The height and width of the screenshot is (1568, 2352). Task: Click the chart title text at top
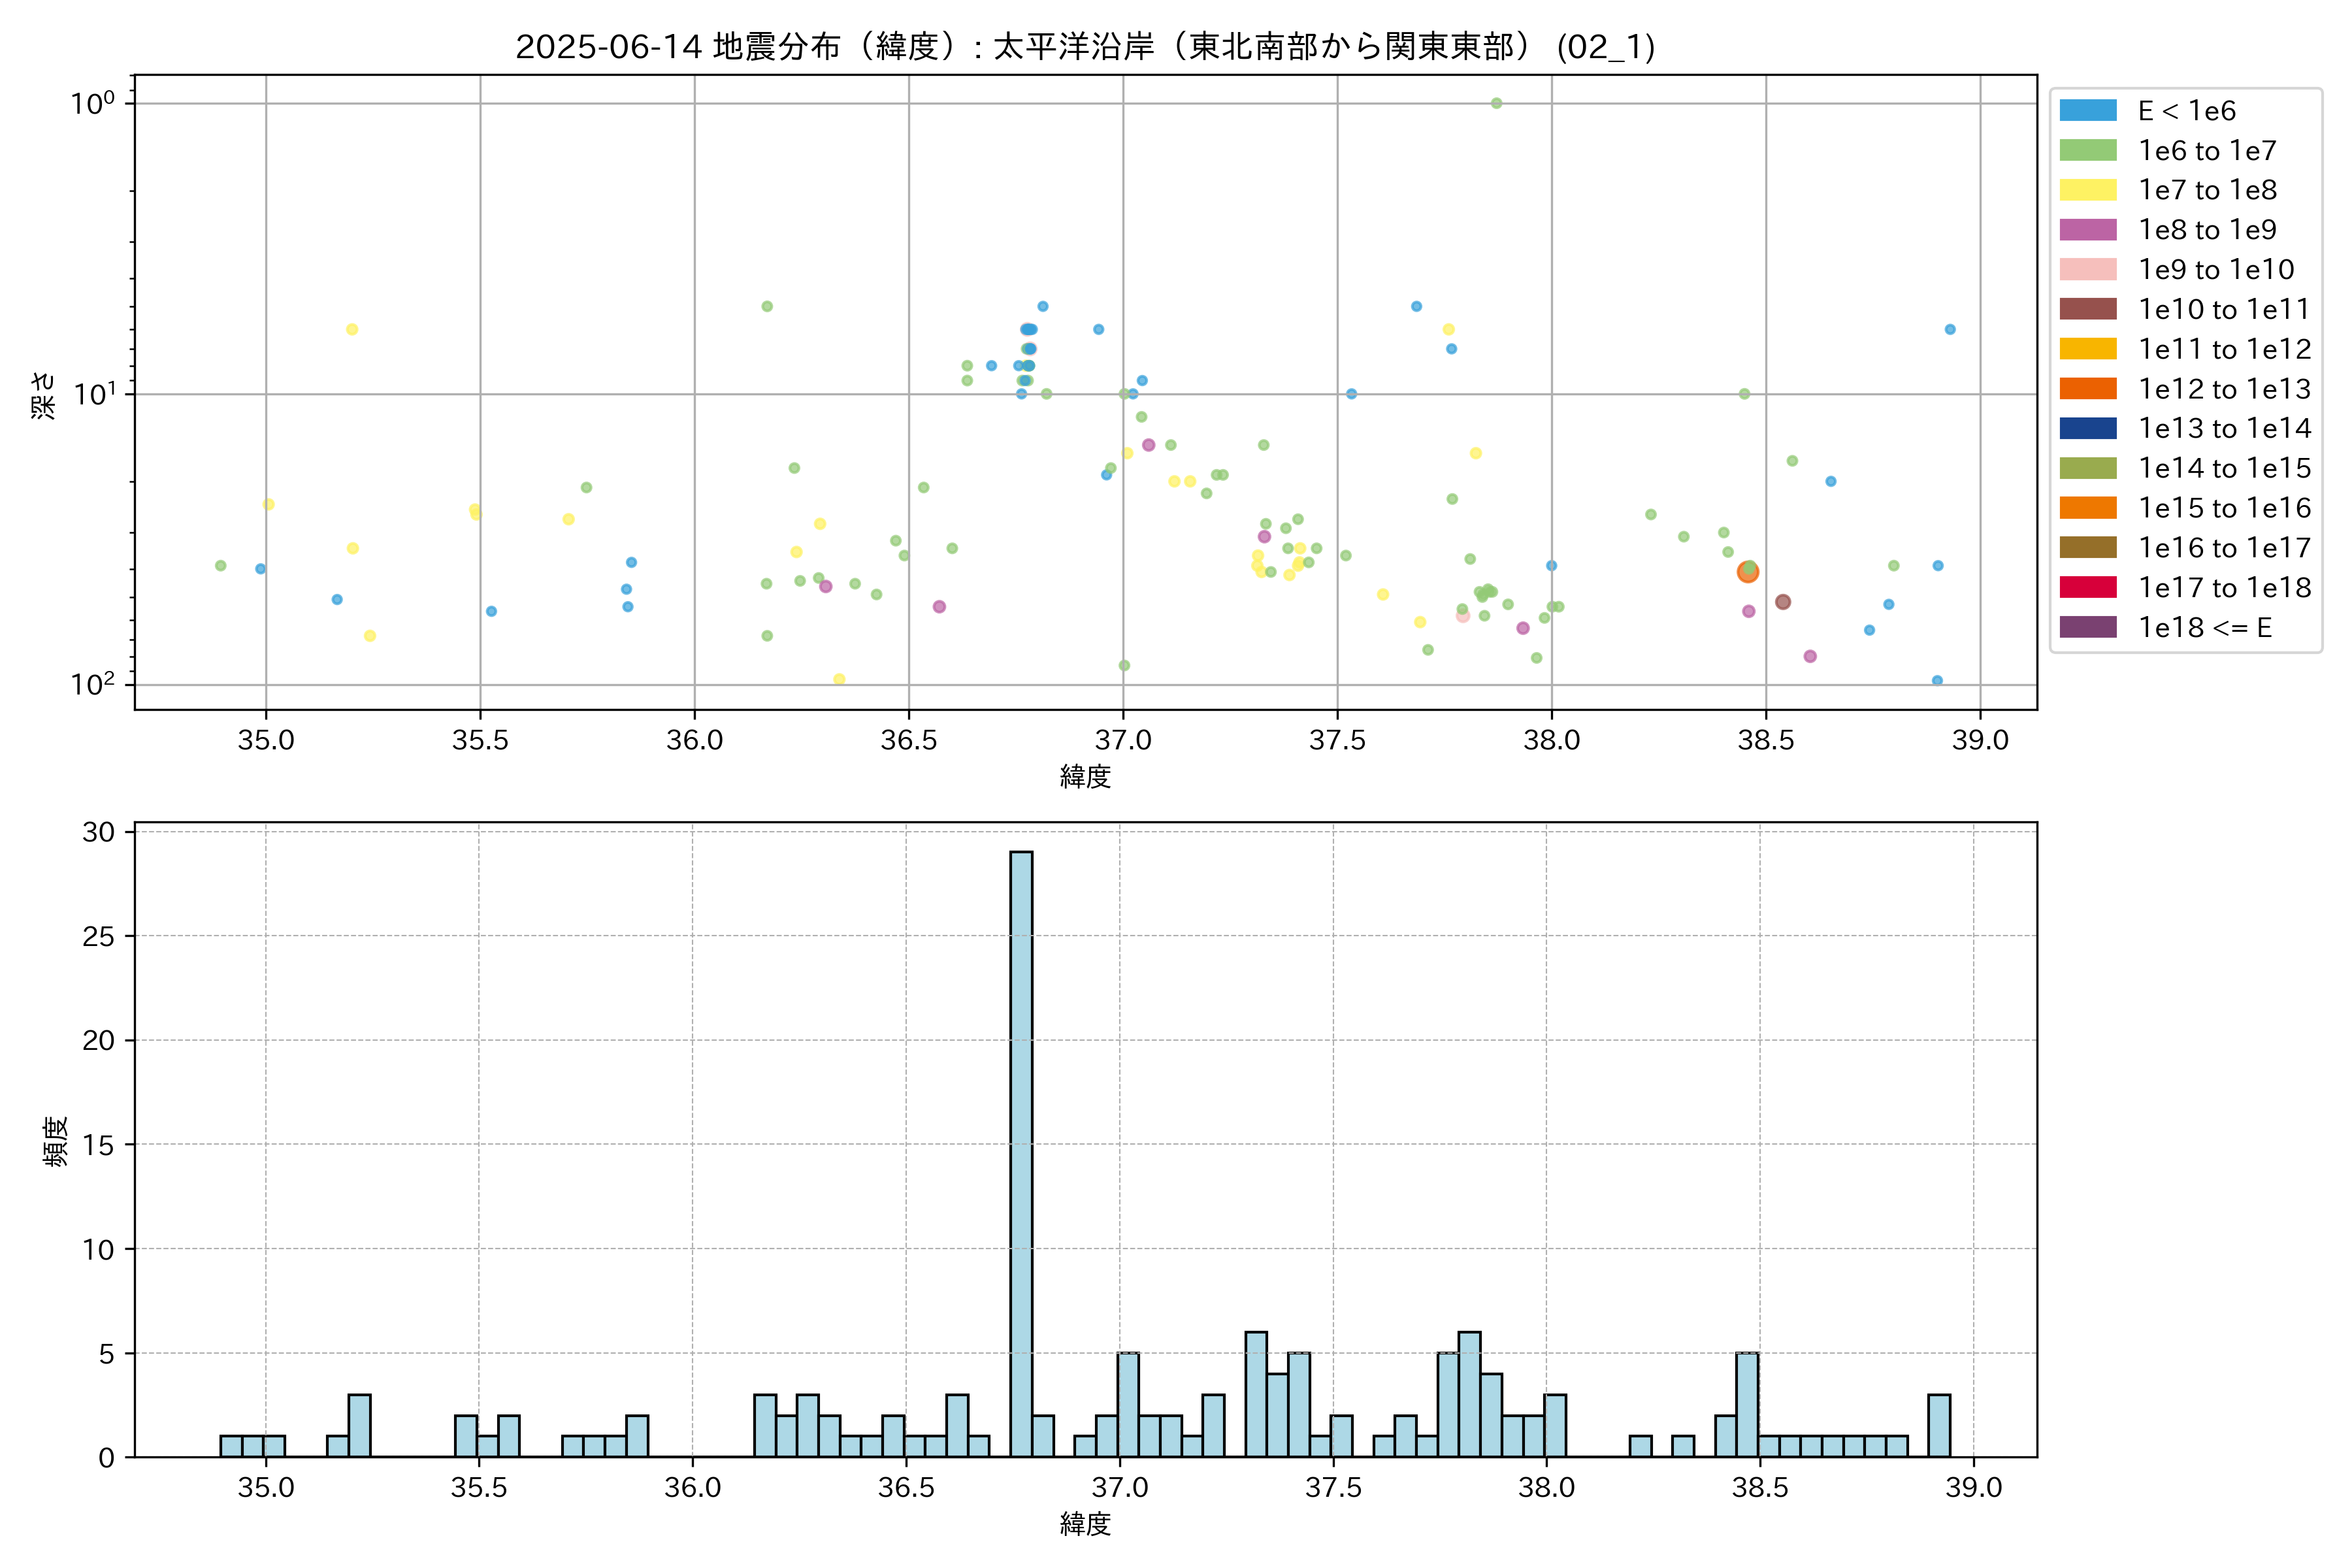point(1085,46)
